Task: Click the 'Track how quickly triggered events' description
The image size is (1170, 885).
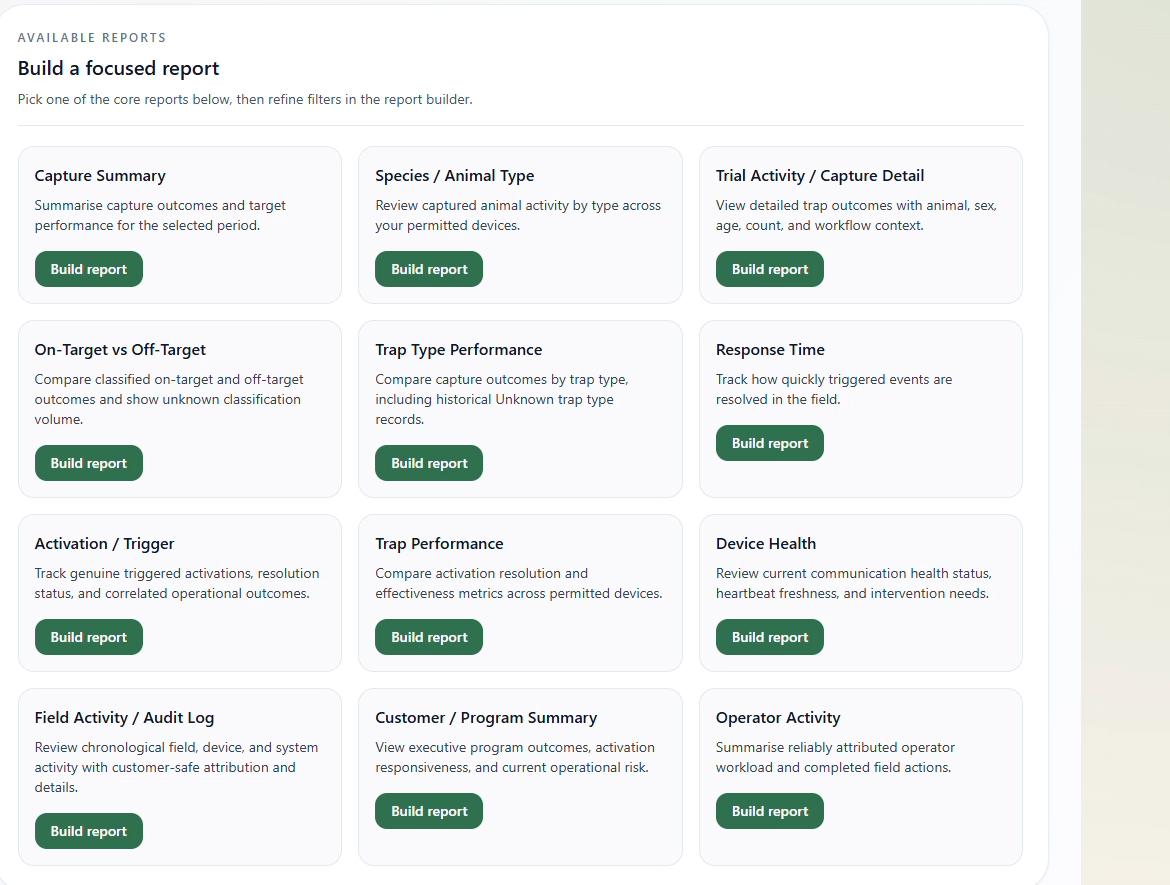Action: coord(834,390)
